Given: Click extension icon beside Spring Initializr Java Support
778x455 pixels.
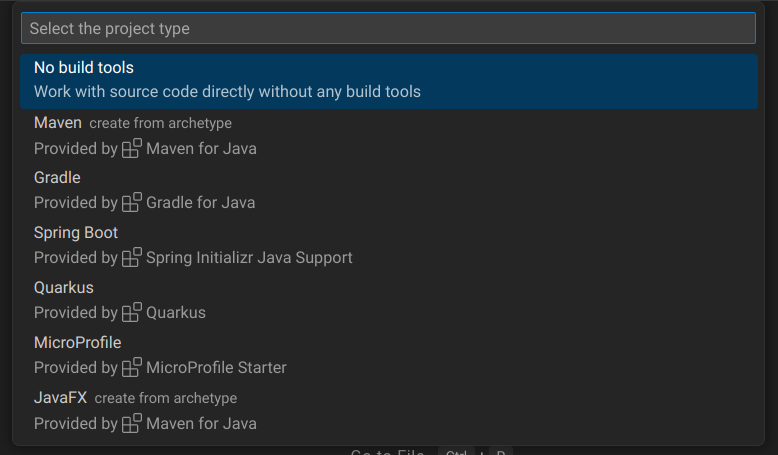Looking at the screenshot, I should click(x=131, y=258).
